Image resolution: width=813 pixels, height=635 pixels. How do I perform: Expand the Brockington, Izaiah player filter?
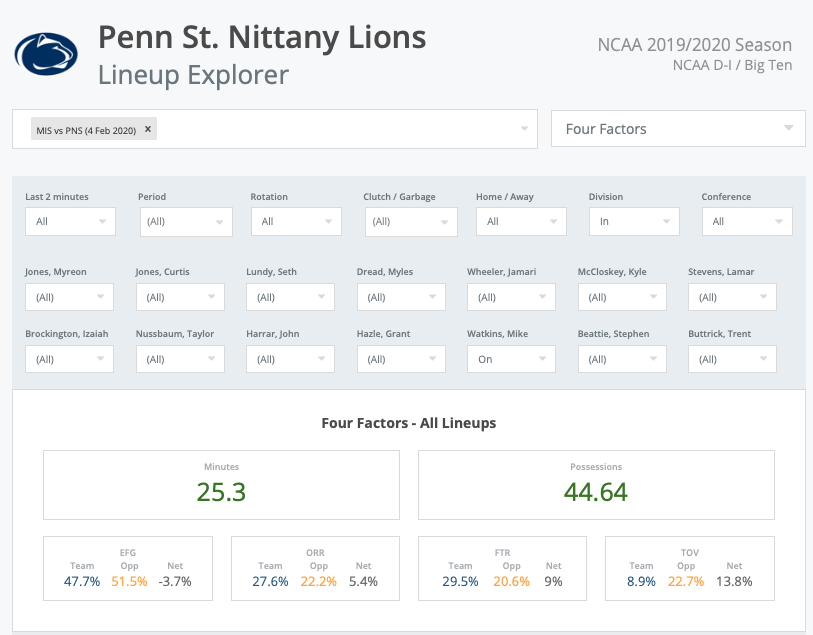[x=69, y=359]
